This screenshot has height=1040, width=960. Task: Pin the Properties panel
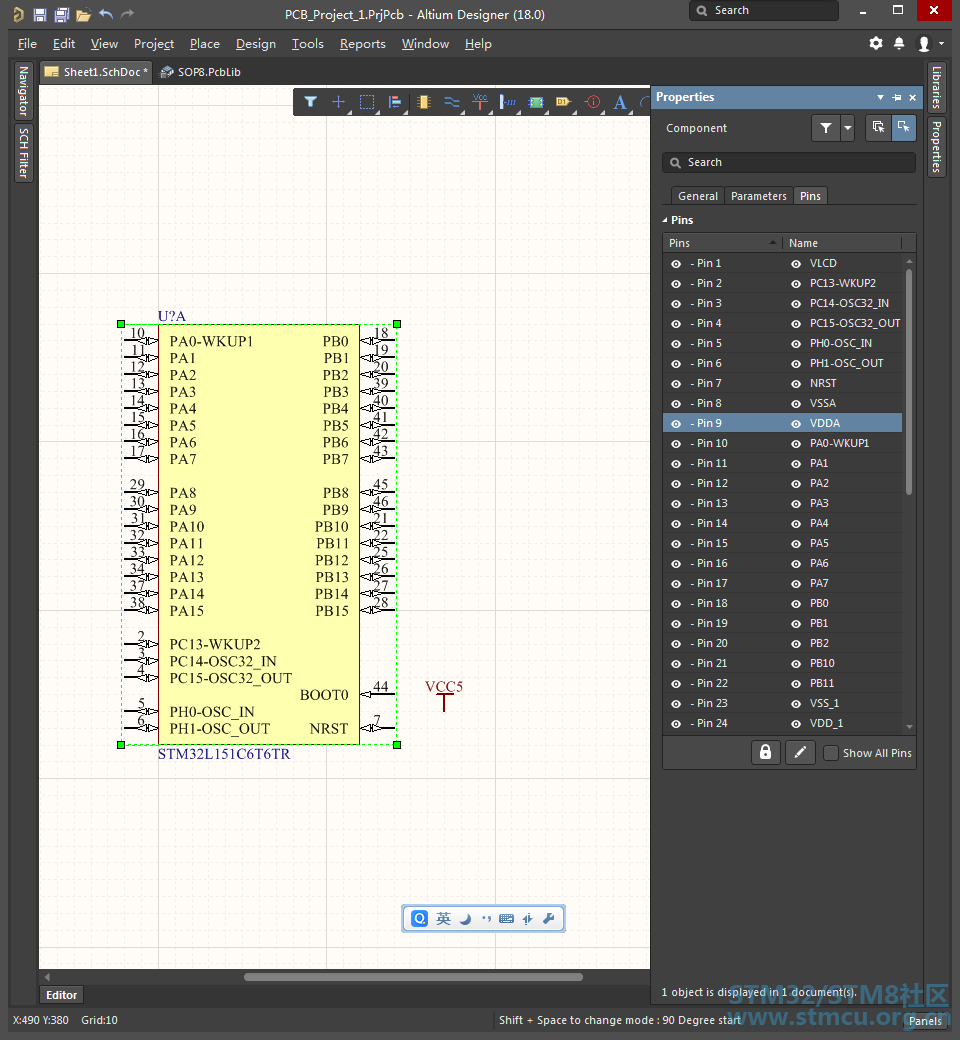click(x=897, y=98)
